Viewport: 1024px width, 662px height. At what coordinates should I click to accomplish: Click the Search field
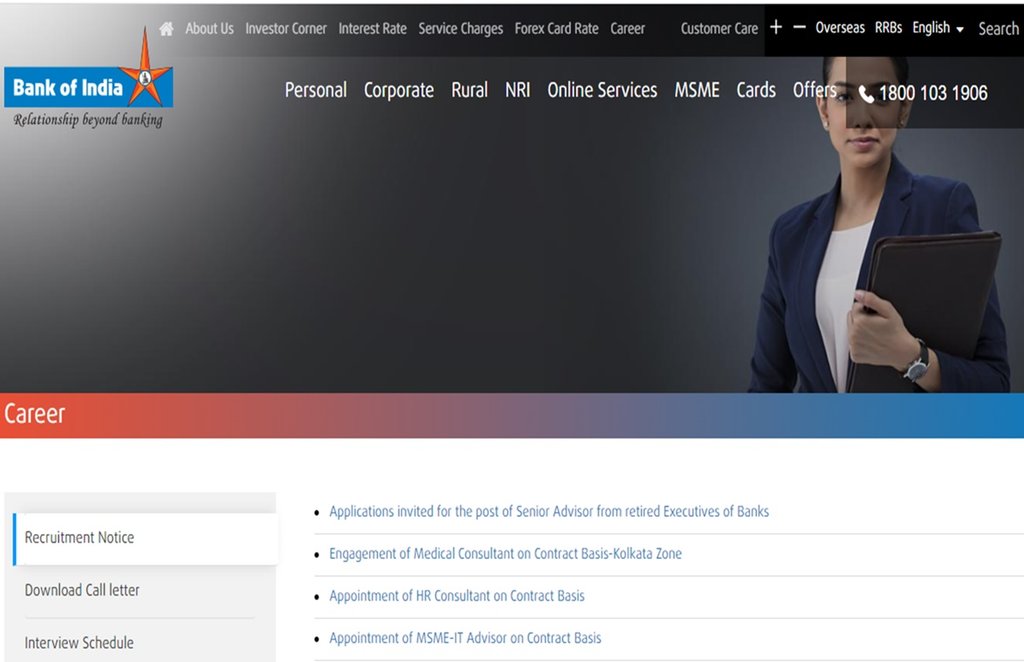click(x=998, y=29)
